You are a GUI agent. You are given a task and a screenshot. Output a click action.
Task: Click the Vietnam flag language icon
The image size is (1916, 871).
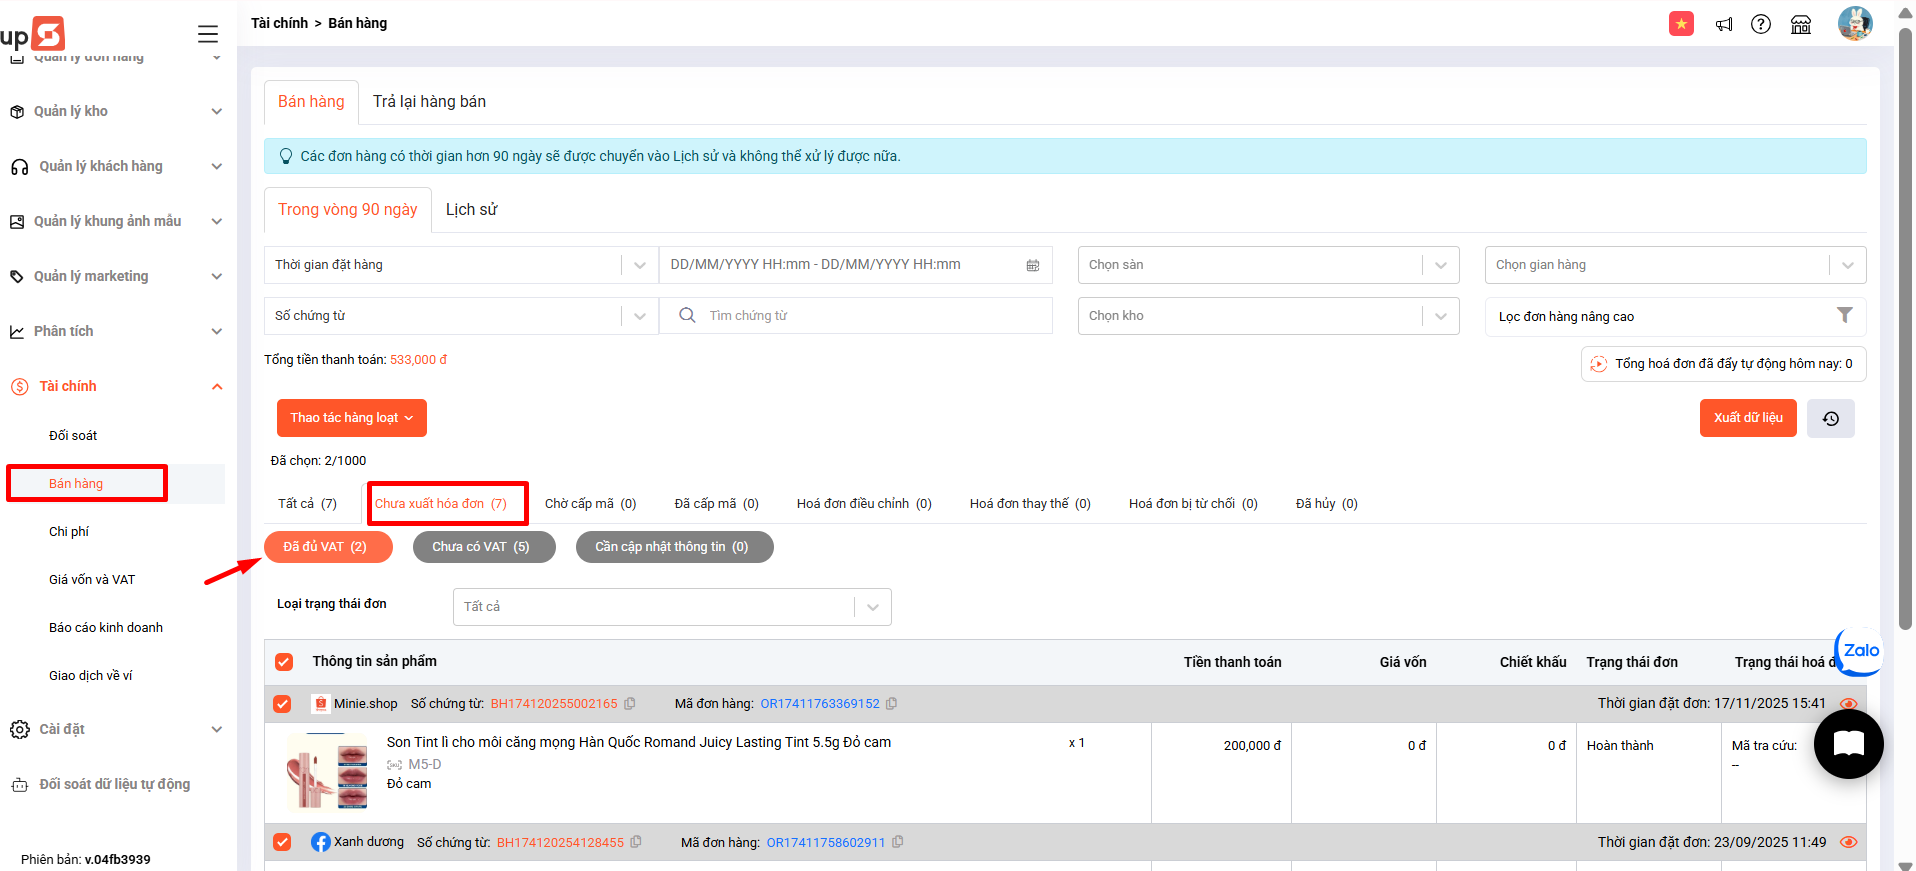[1681, 24]
